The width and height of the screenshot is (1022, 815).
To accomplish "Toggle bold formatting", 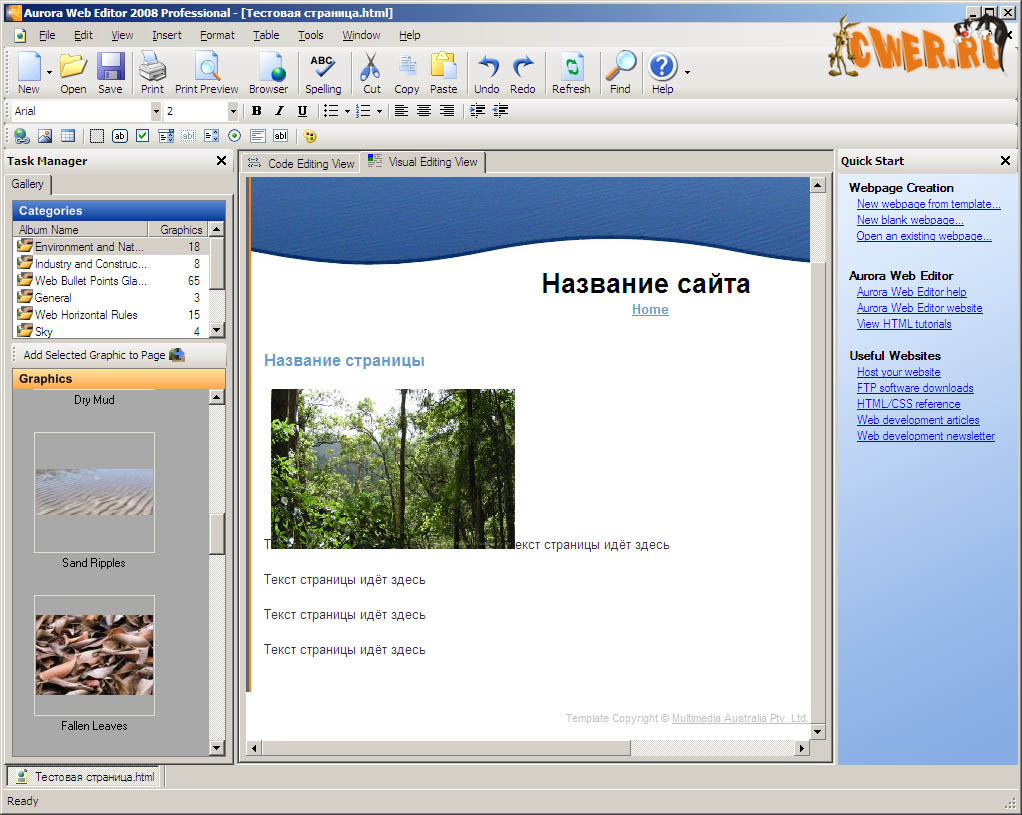I will 256,111.
